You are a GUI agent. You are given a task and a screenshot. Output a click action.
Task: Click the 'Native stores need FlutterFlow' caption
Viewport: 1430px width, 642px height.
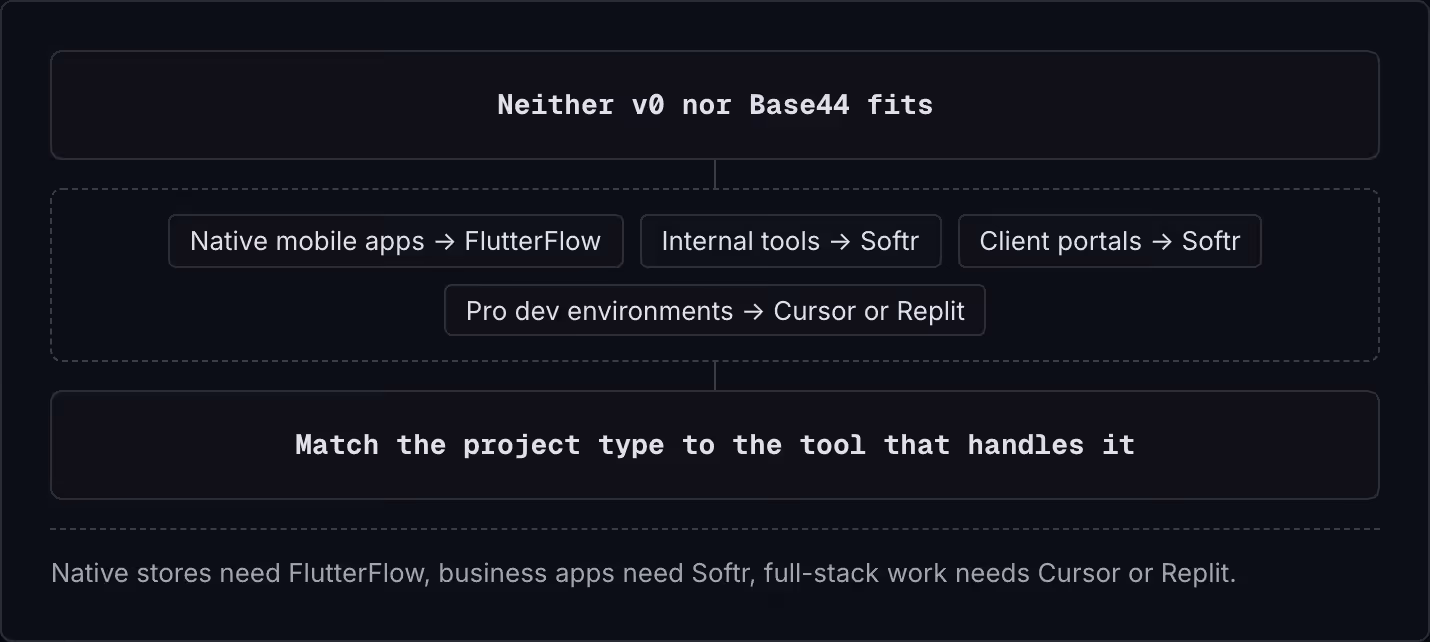point(644,574)
